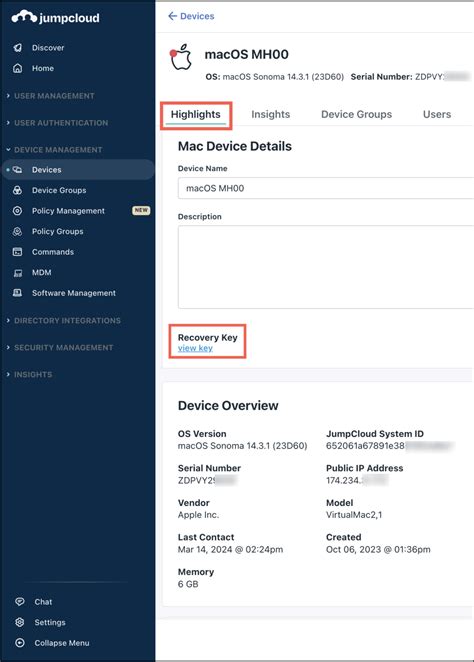Expand the User Authentication section
The image size is (474, 662).
pyautogui.click(x=57, y=123)
